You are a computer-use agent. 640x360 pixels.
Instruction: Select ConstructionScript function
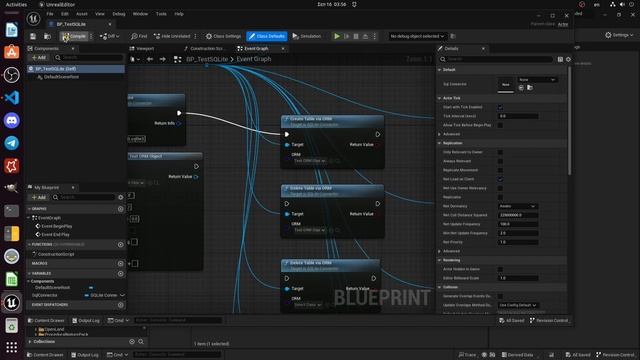tap(56, 254)
